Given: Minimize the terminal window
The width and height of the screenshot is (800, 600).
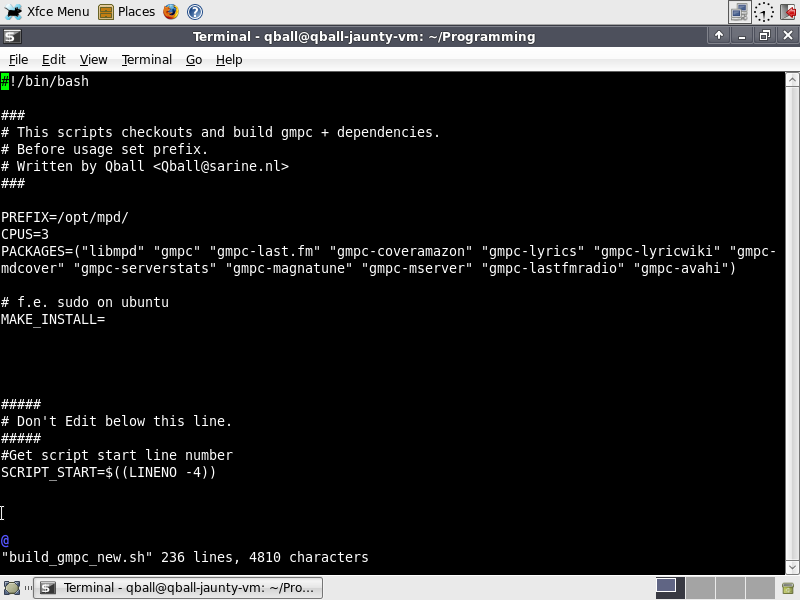Looking at the screenshot, I should pos(742,35).
